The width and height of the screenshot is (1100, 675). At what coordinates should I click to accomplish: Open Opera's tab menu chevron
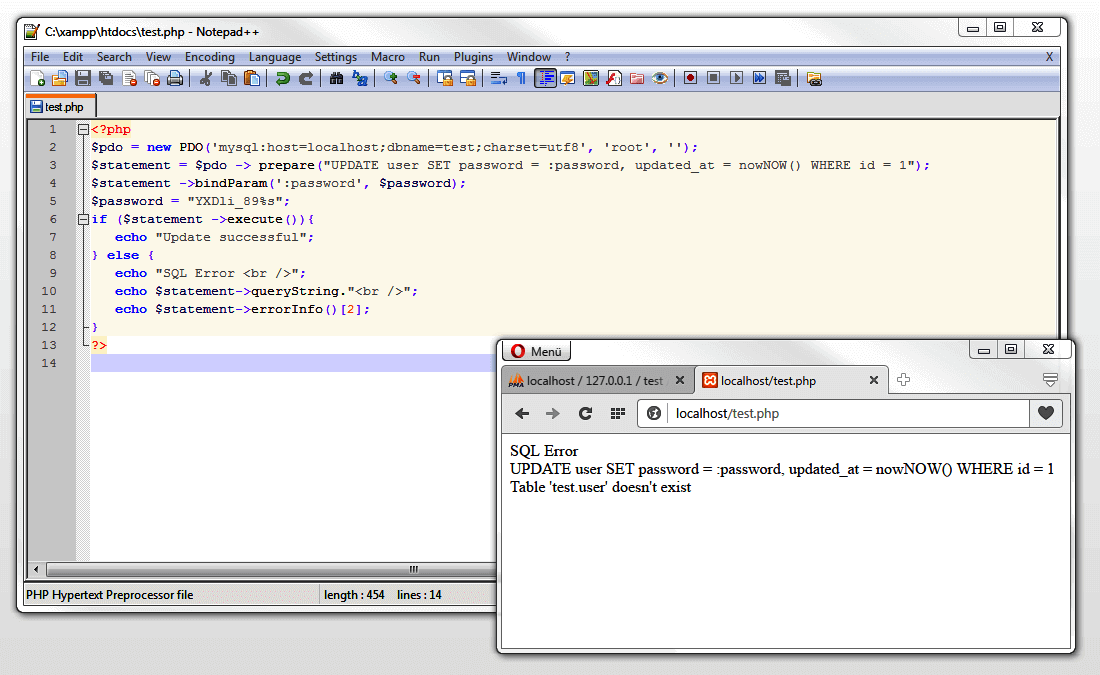pos(1050,380)
